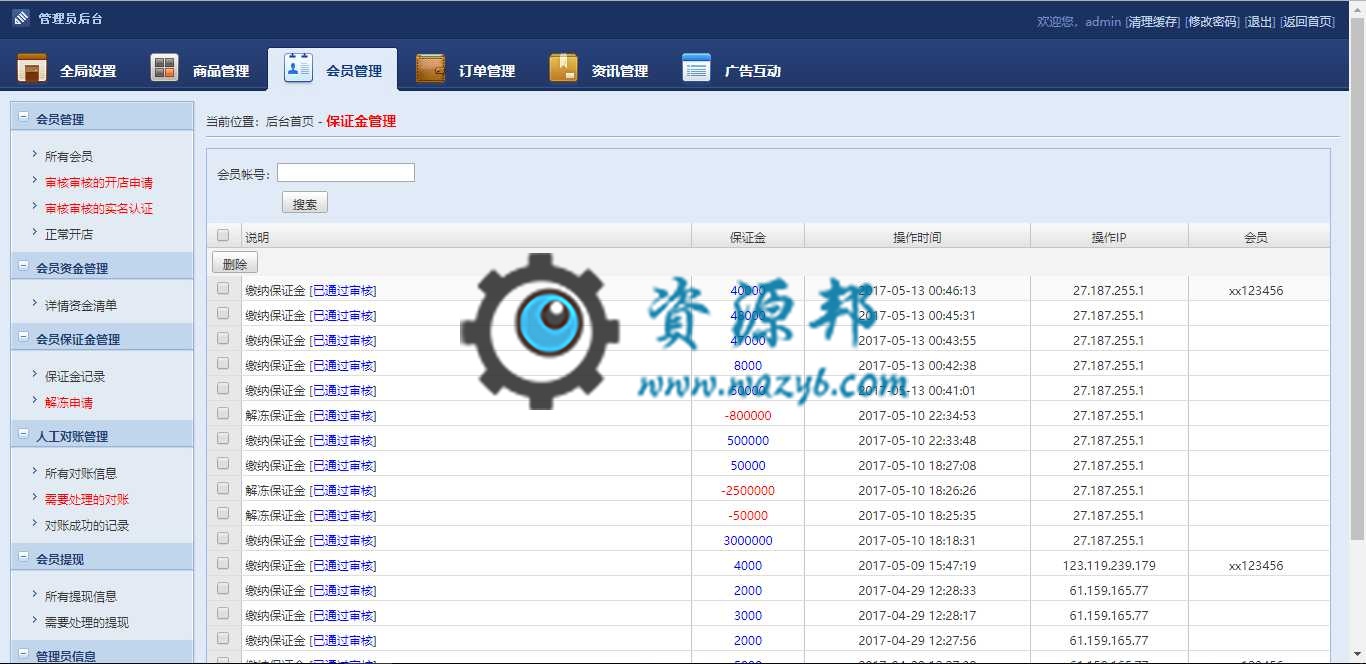Image resolution: width=1366 pixels, height=664 pixels.
Task: Click the 会员 column header
Action: pos(1256,237)
